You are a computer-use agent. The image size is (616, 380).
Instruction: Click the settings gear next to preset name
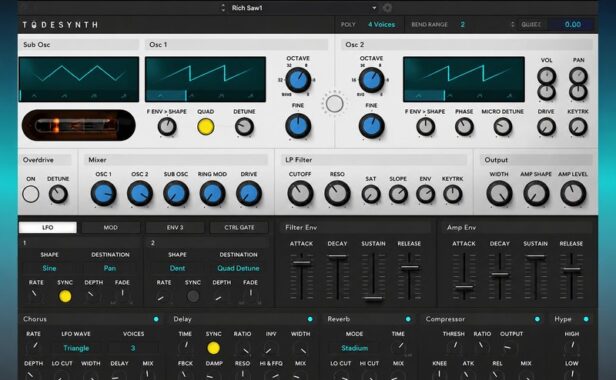coord(387,8)
